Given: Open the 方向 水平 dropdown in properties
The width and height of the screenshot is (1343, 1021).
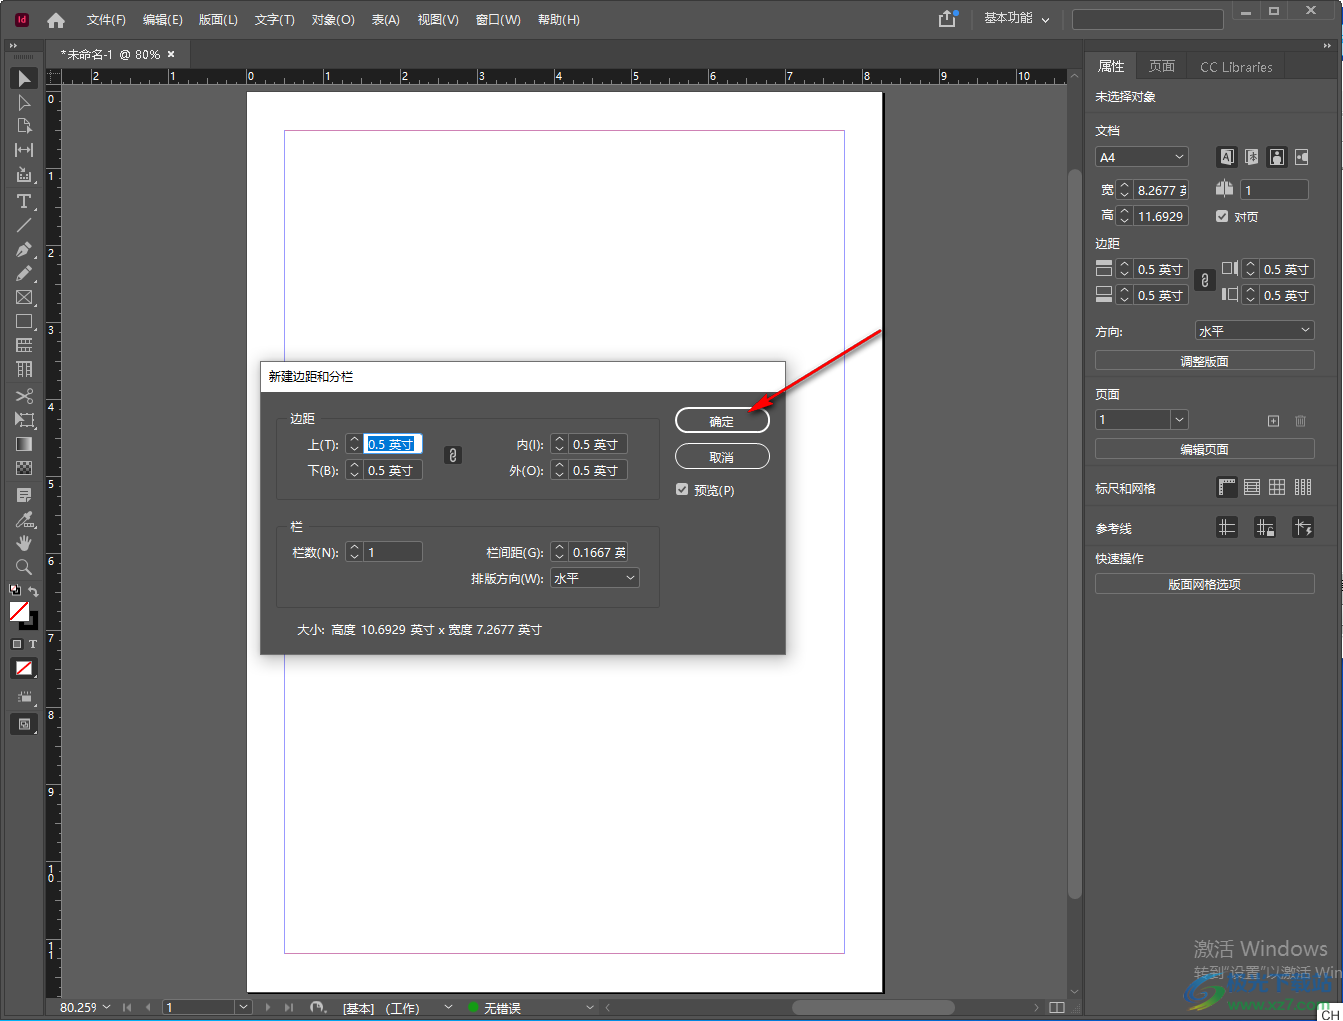Looking at the screenshot, I should (x=1255, y=331).
